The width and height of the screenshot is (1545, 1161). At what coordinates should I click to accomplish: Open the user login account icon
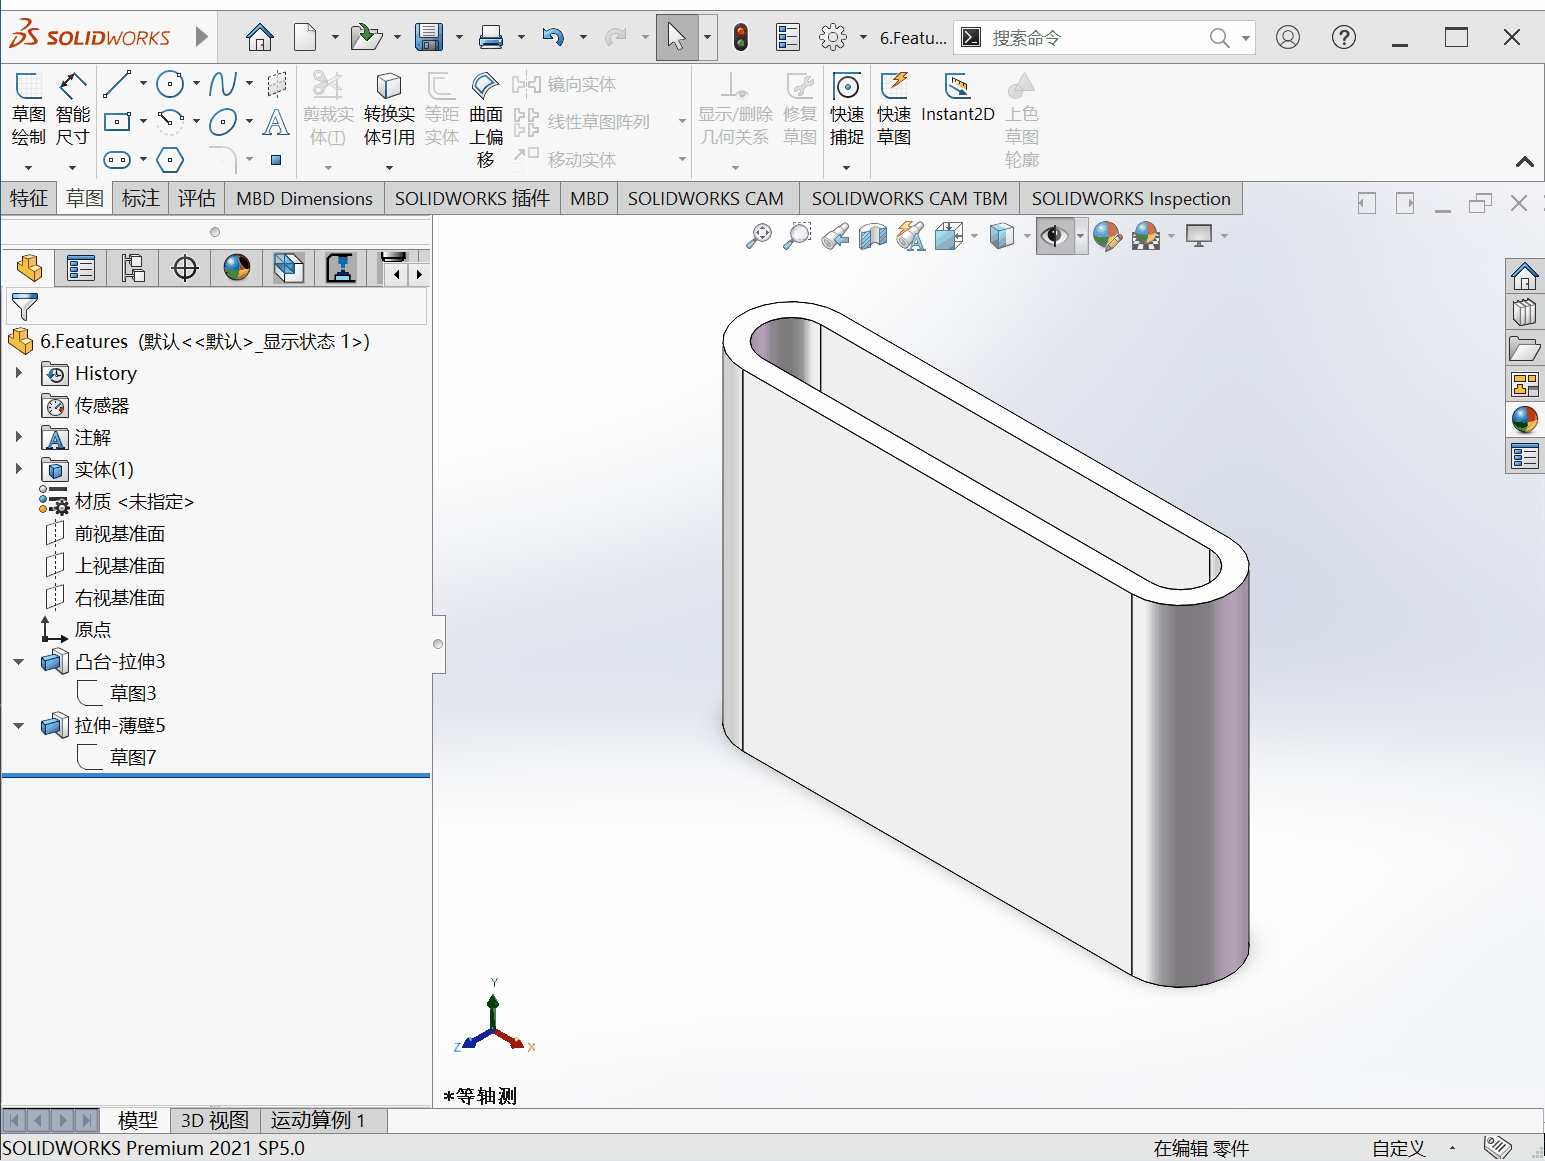(x=1288, y=38)
